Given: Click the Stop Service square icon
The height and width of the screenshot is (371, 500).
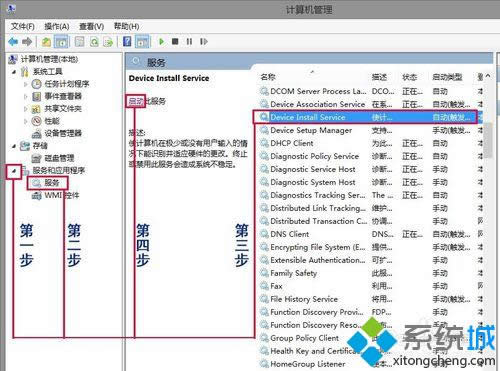Looking at the screenshot, I should coord(175,42).
